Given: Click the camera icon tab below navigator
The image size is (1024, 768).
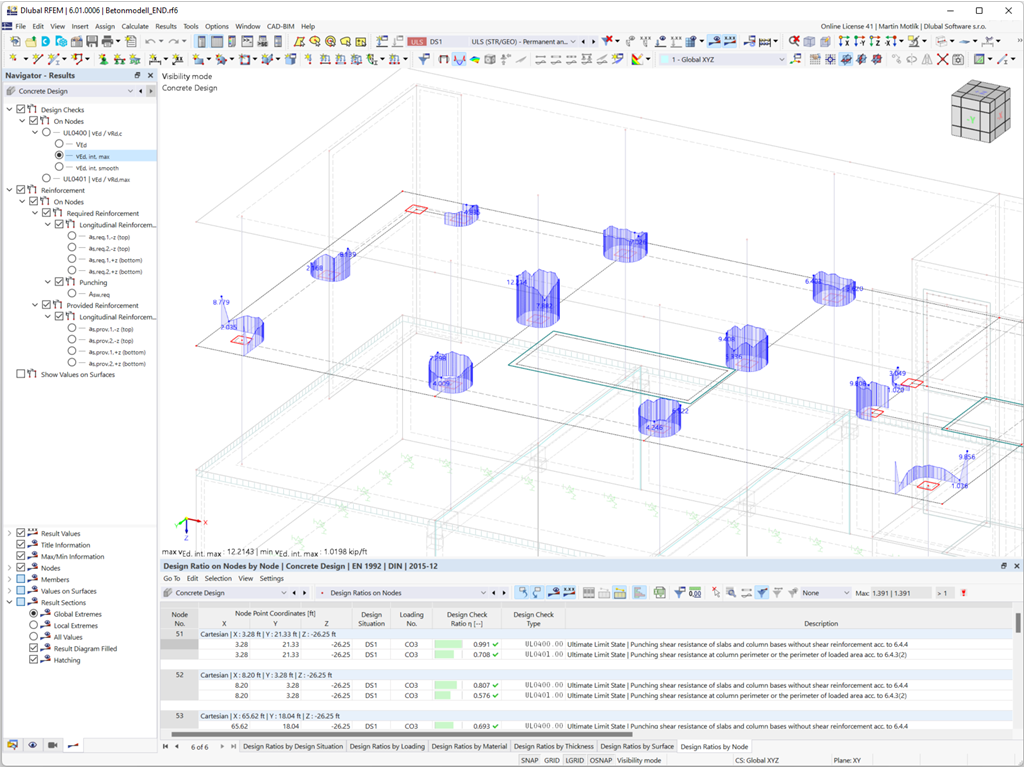Looking at the screenshot, I should tap(52, 745).
